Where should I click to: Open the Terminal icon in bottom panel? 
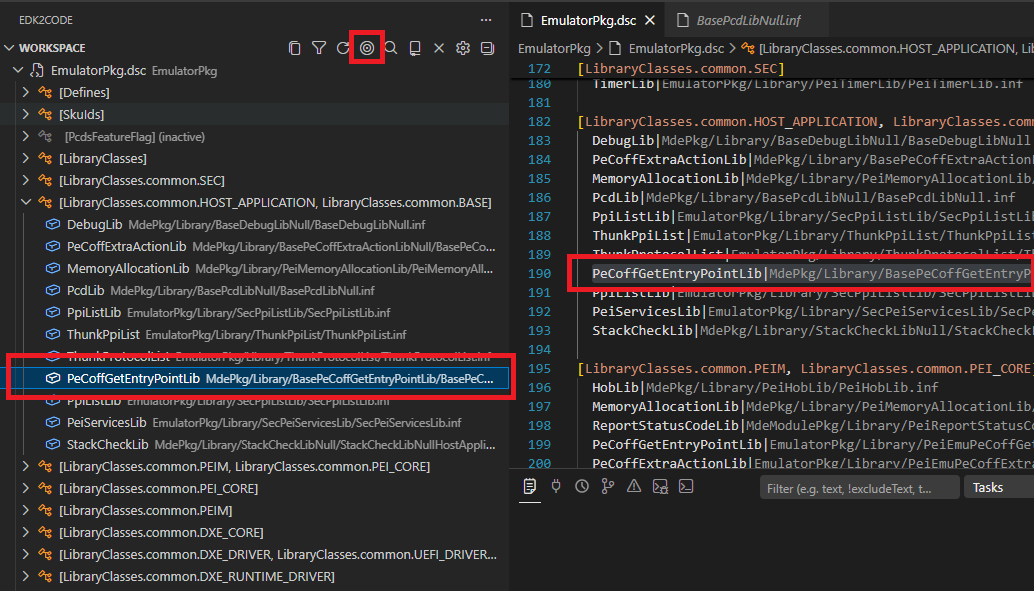(x=686, y=487)
